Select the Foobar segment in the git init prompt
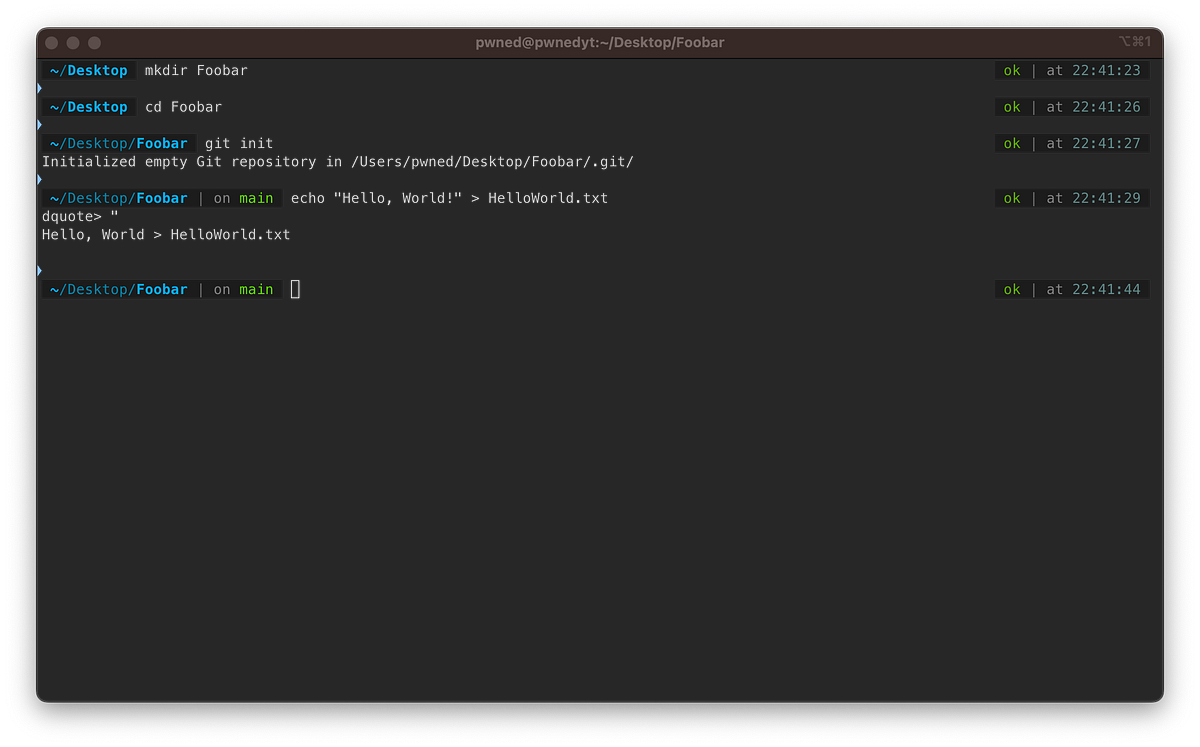This screenshot has height=747, width=1200. (x=162, y=143)
